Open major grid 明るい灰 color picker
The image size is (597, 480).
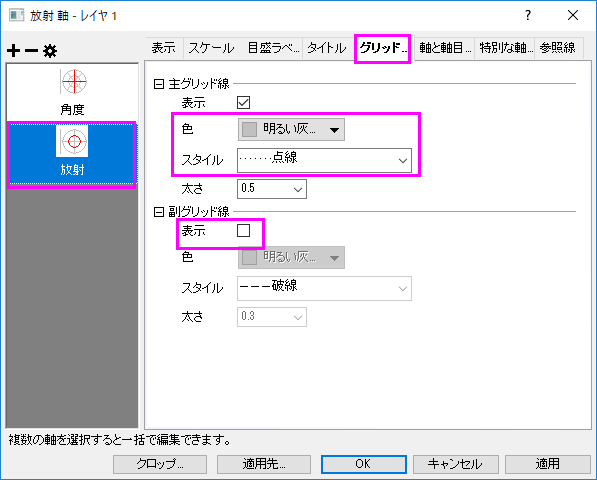tap(291, 129)
